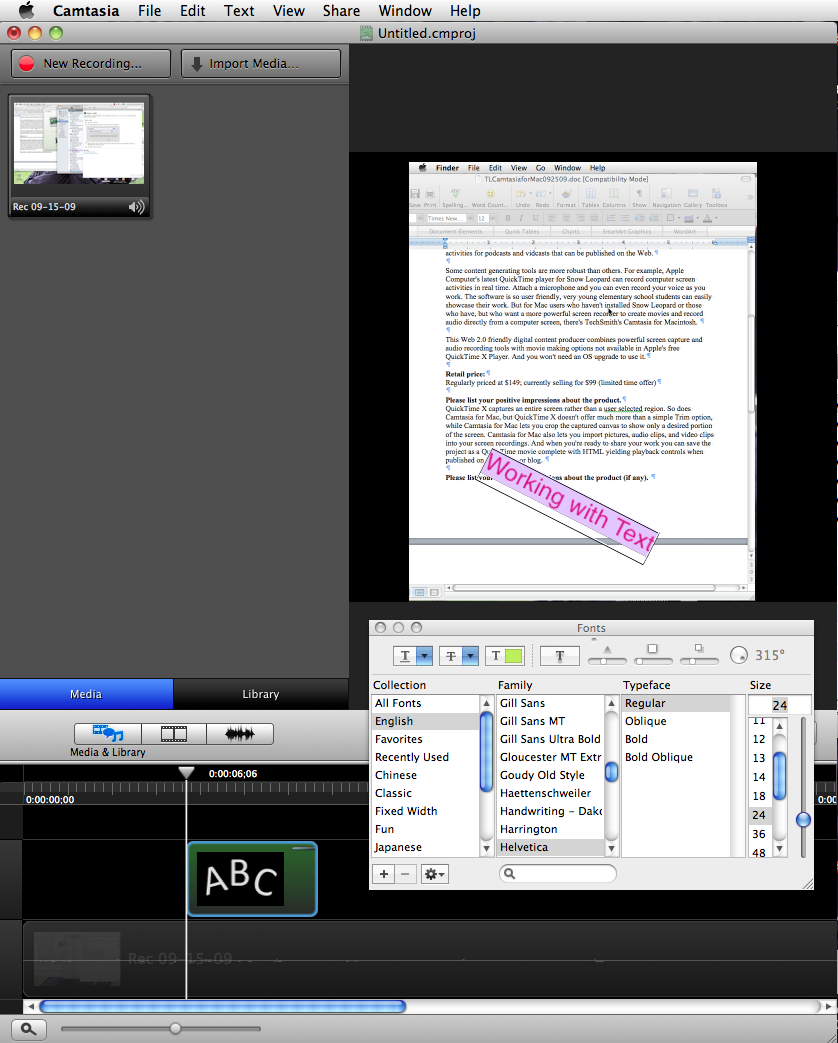This screenshot has width=838, height=1043.
Task: Click the Size list scroll-down arrow
Action: pyautogui.click(x=780, y=849)
